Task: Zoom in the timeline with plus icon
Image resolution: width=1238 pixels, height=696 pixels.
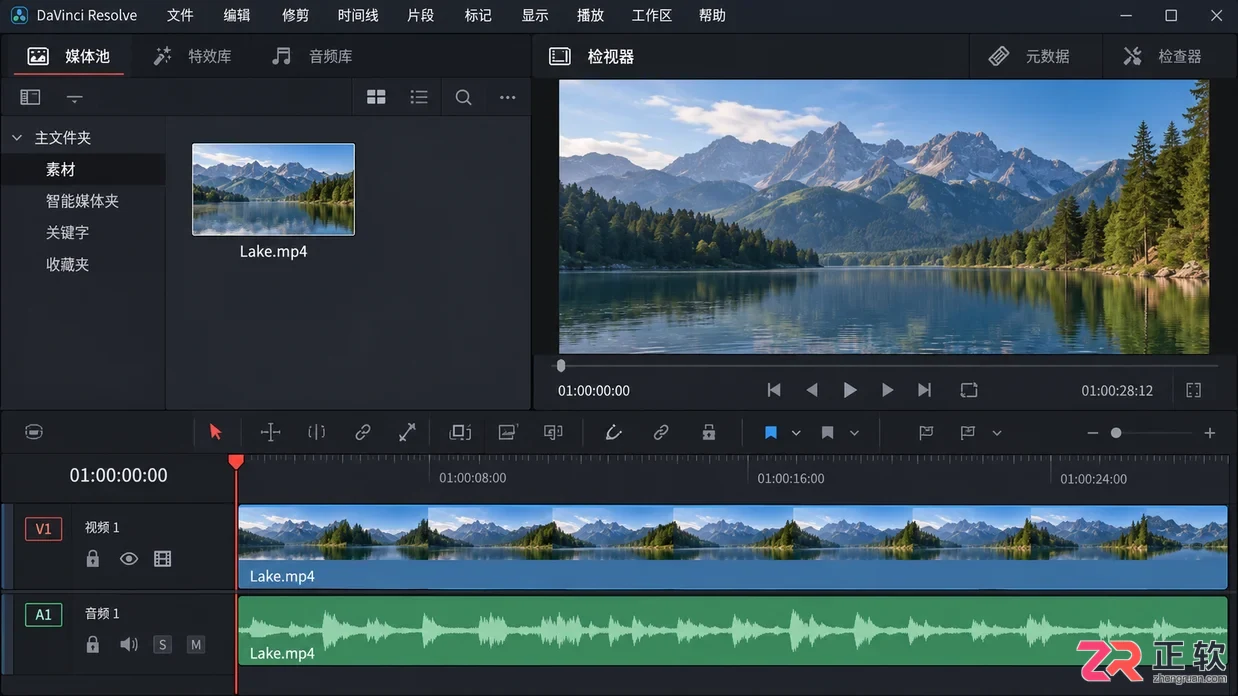Action: (x=1210, y=433)
